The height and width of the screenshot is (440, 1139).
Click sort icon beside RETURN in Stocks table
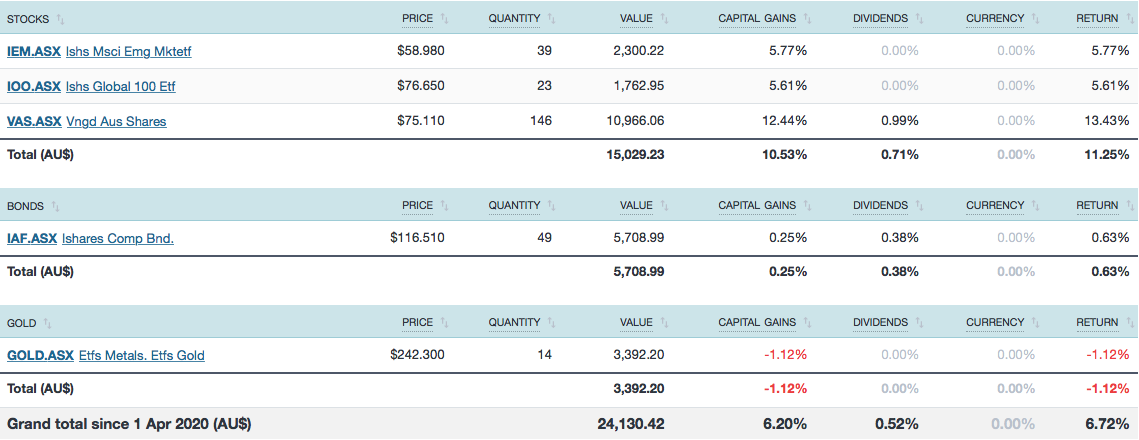click(1128, 19)
